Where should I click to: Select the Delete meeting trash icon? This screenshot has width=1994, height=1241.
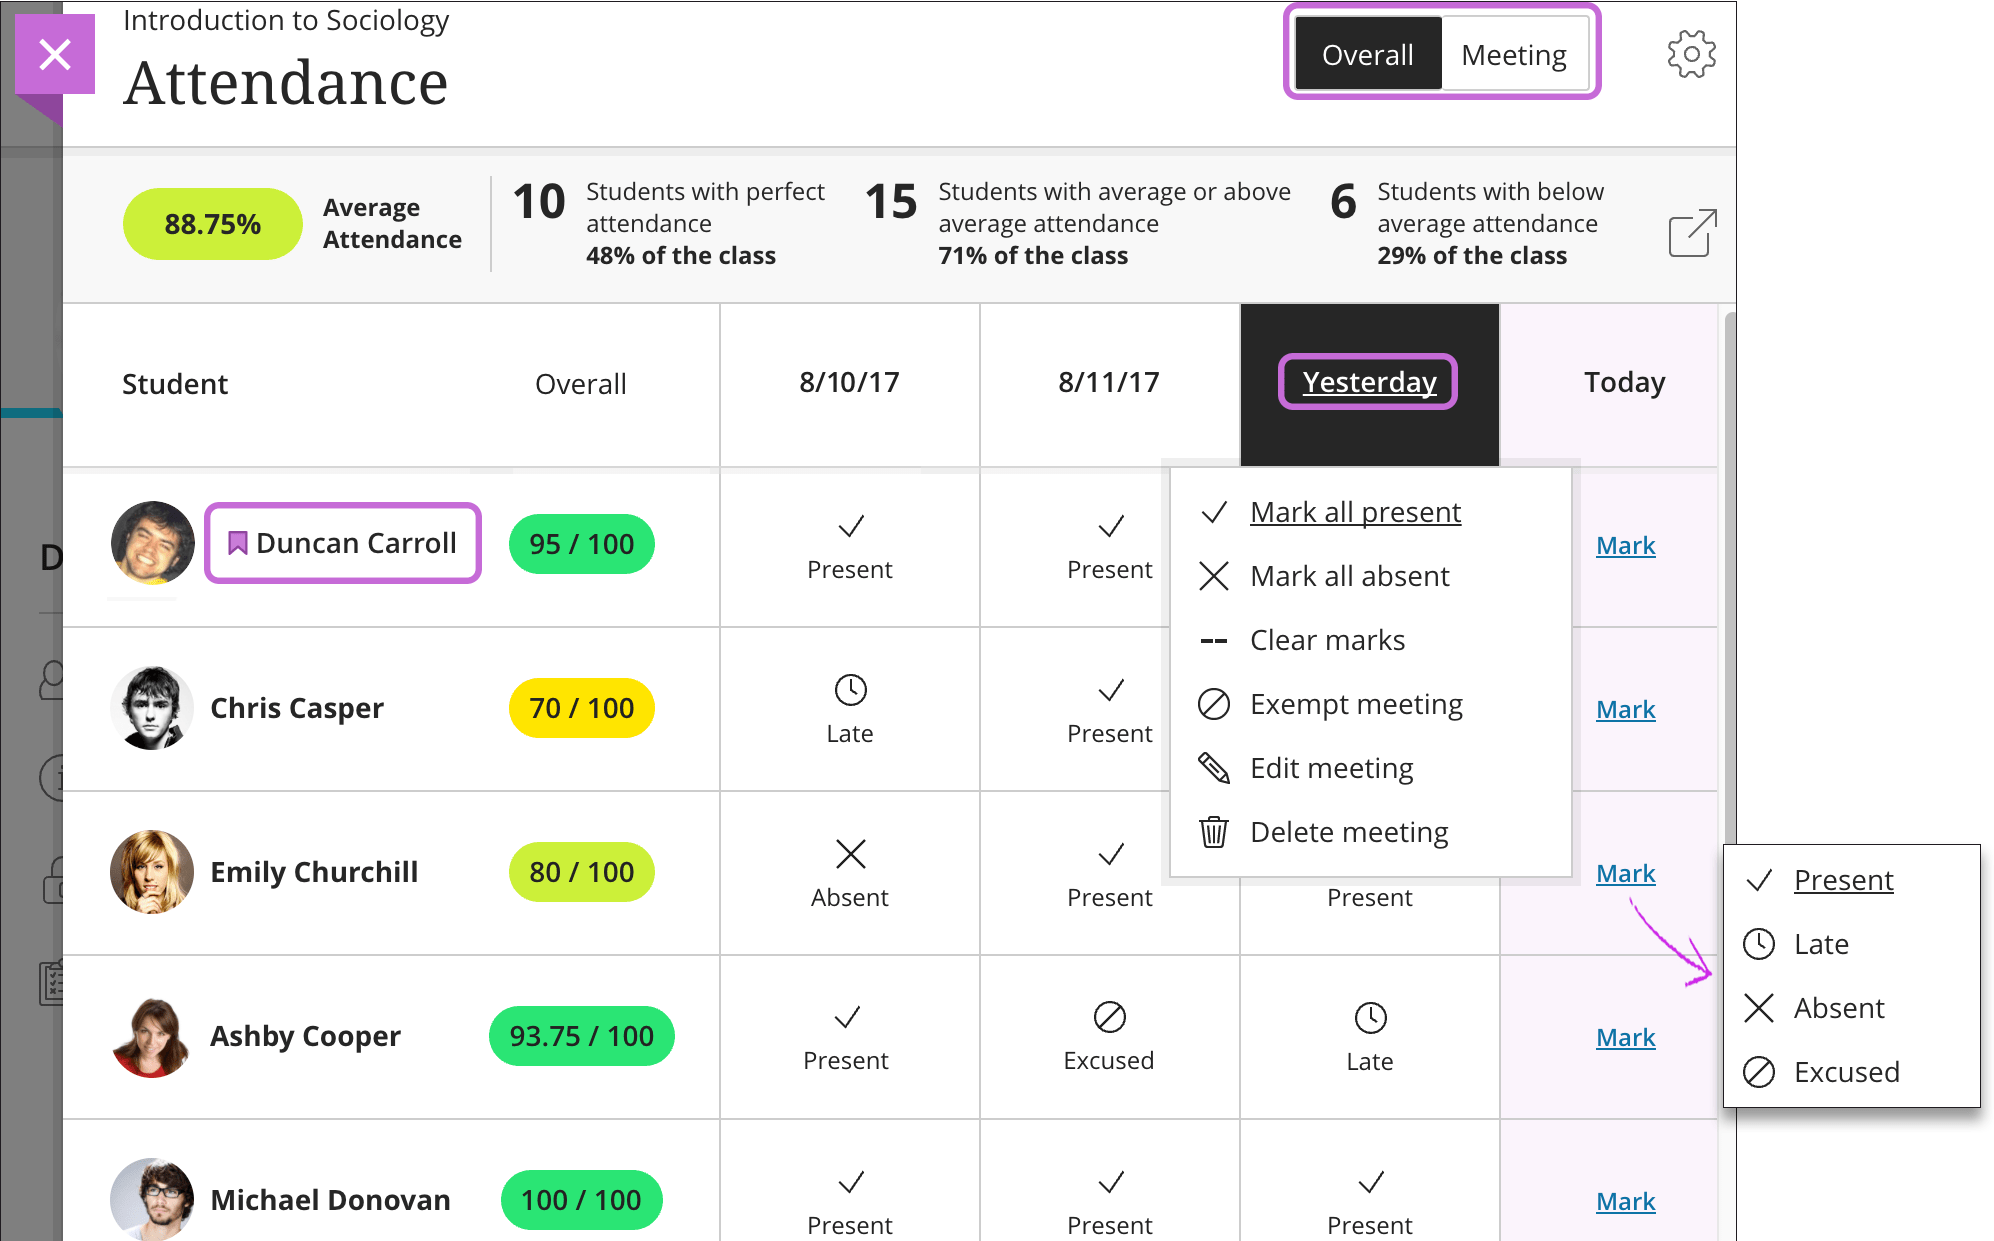(x=1214, y=831)
